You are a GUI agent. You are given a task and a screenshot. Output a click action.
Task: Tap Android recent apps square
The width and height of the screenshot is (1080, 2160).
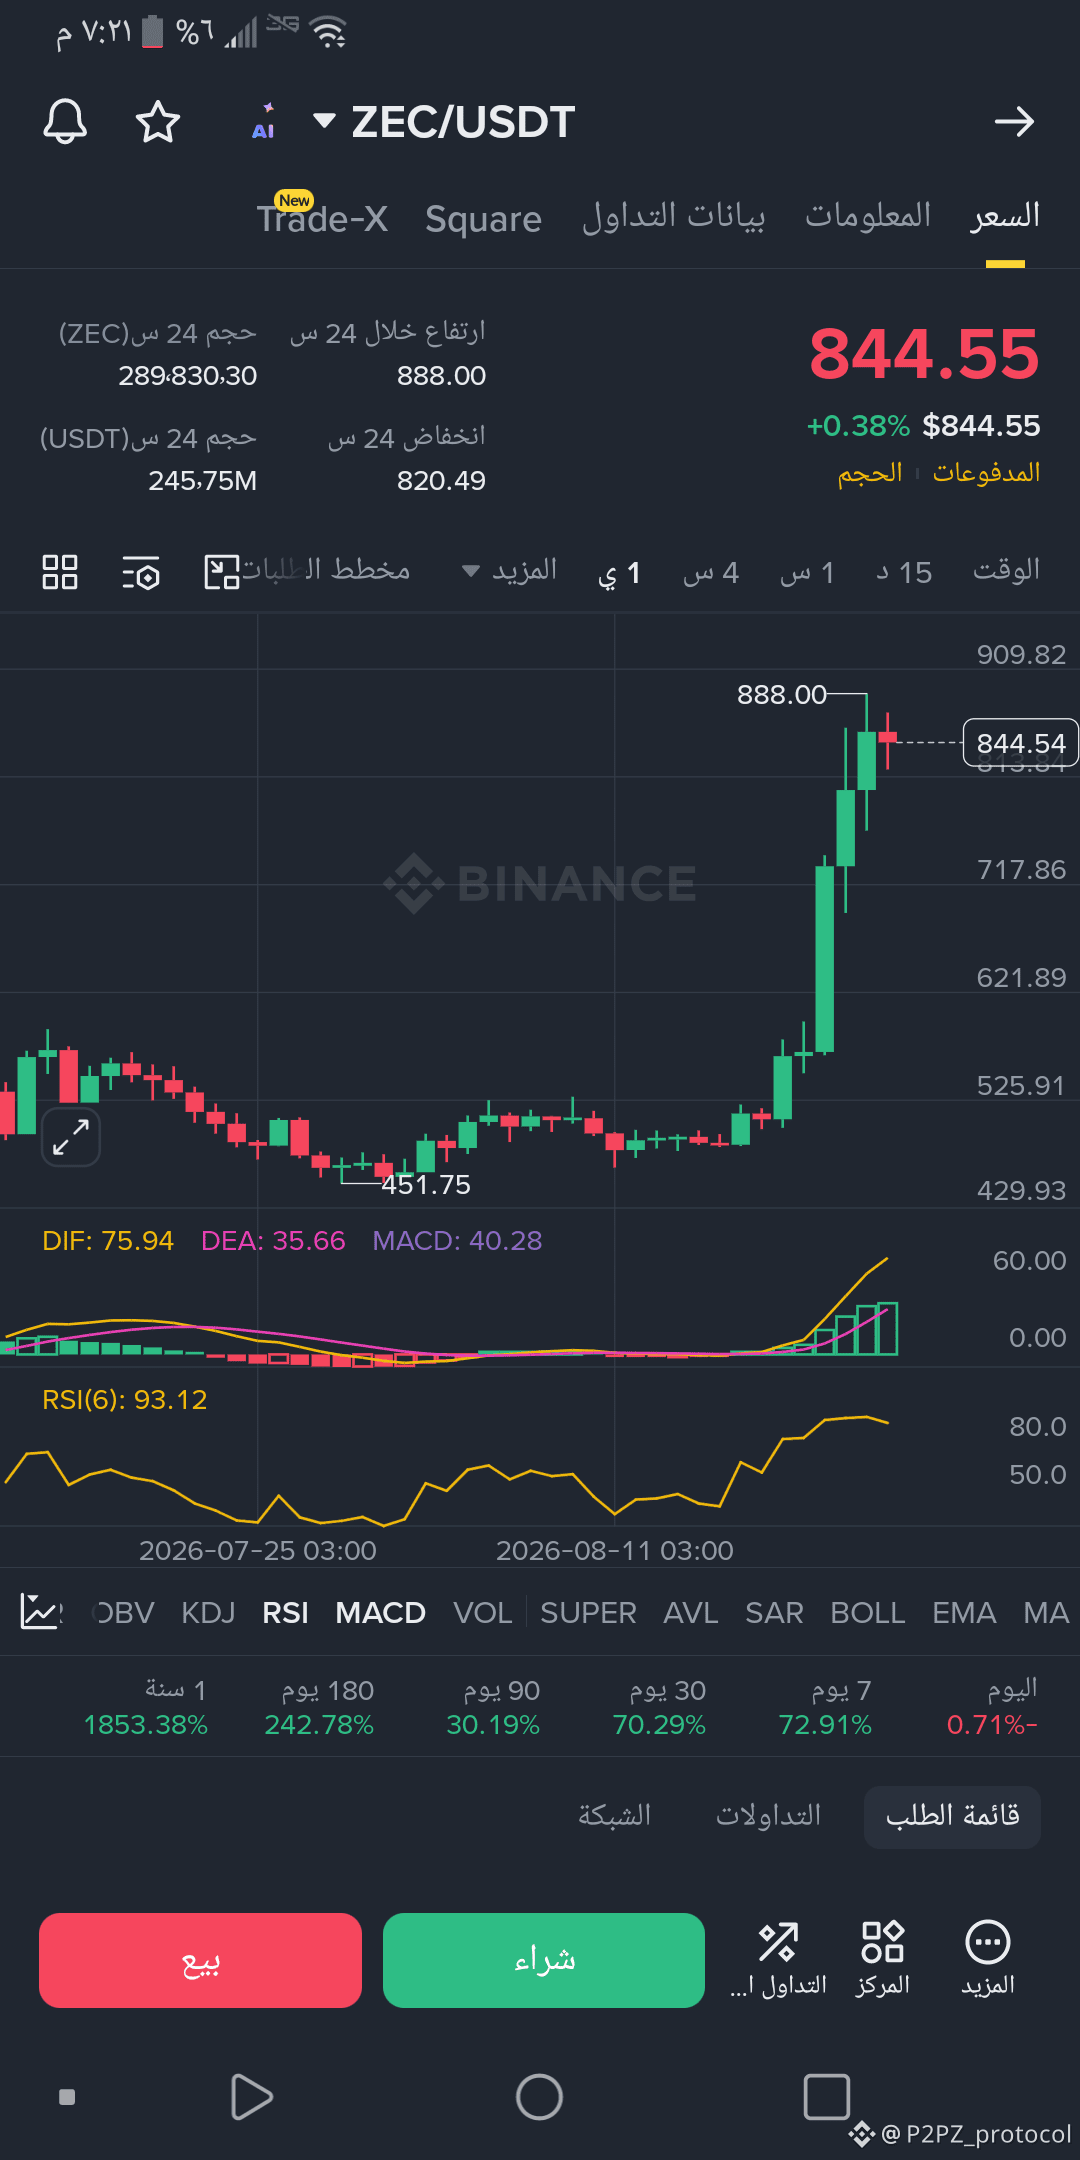click(x=827, y=2097)
